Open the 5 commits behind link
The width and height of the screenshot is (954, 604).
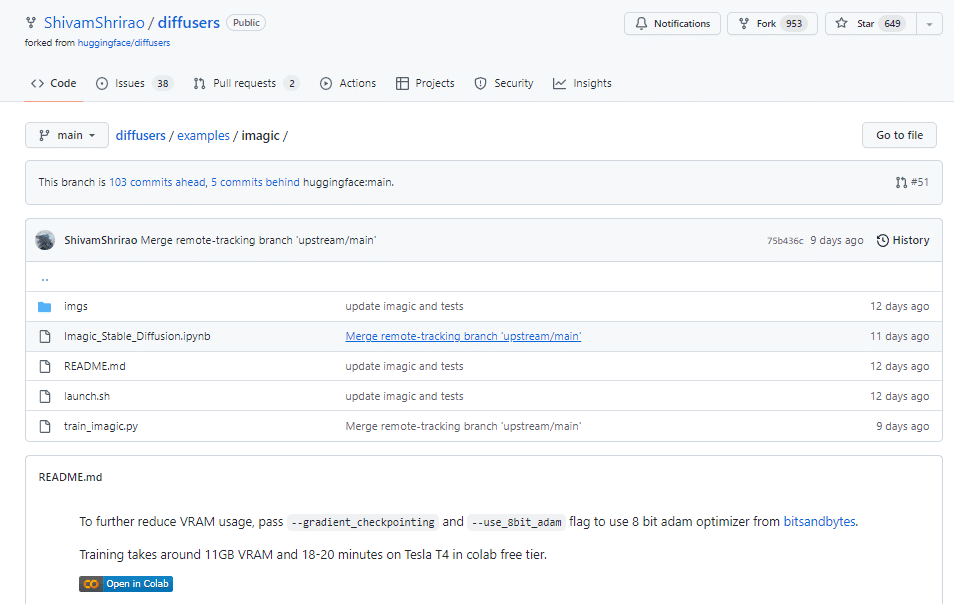[255, 182]
